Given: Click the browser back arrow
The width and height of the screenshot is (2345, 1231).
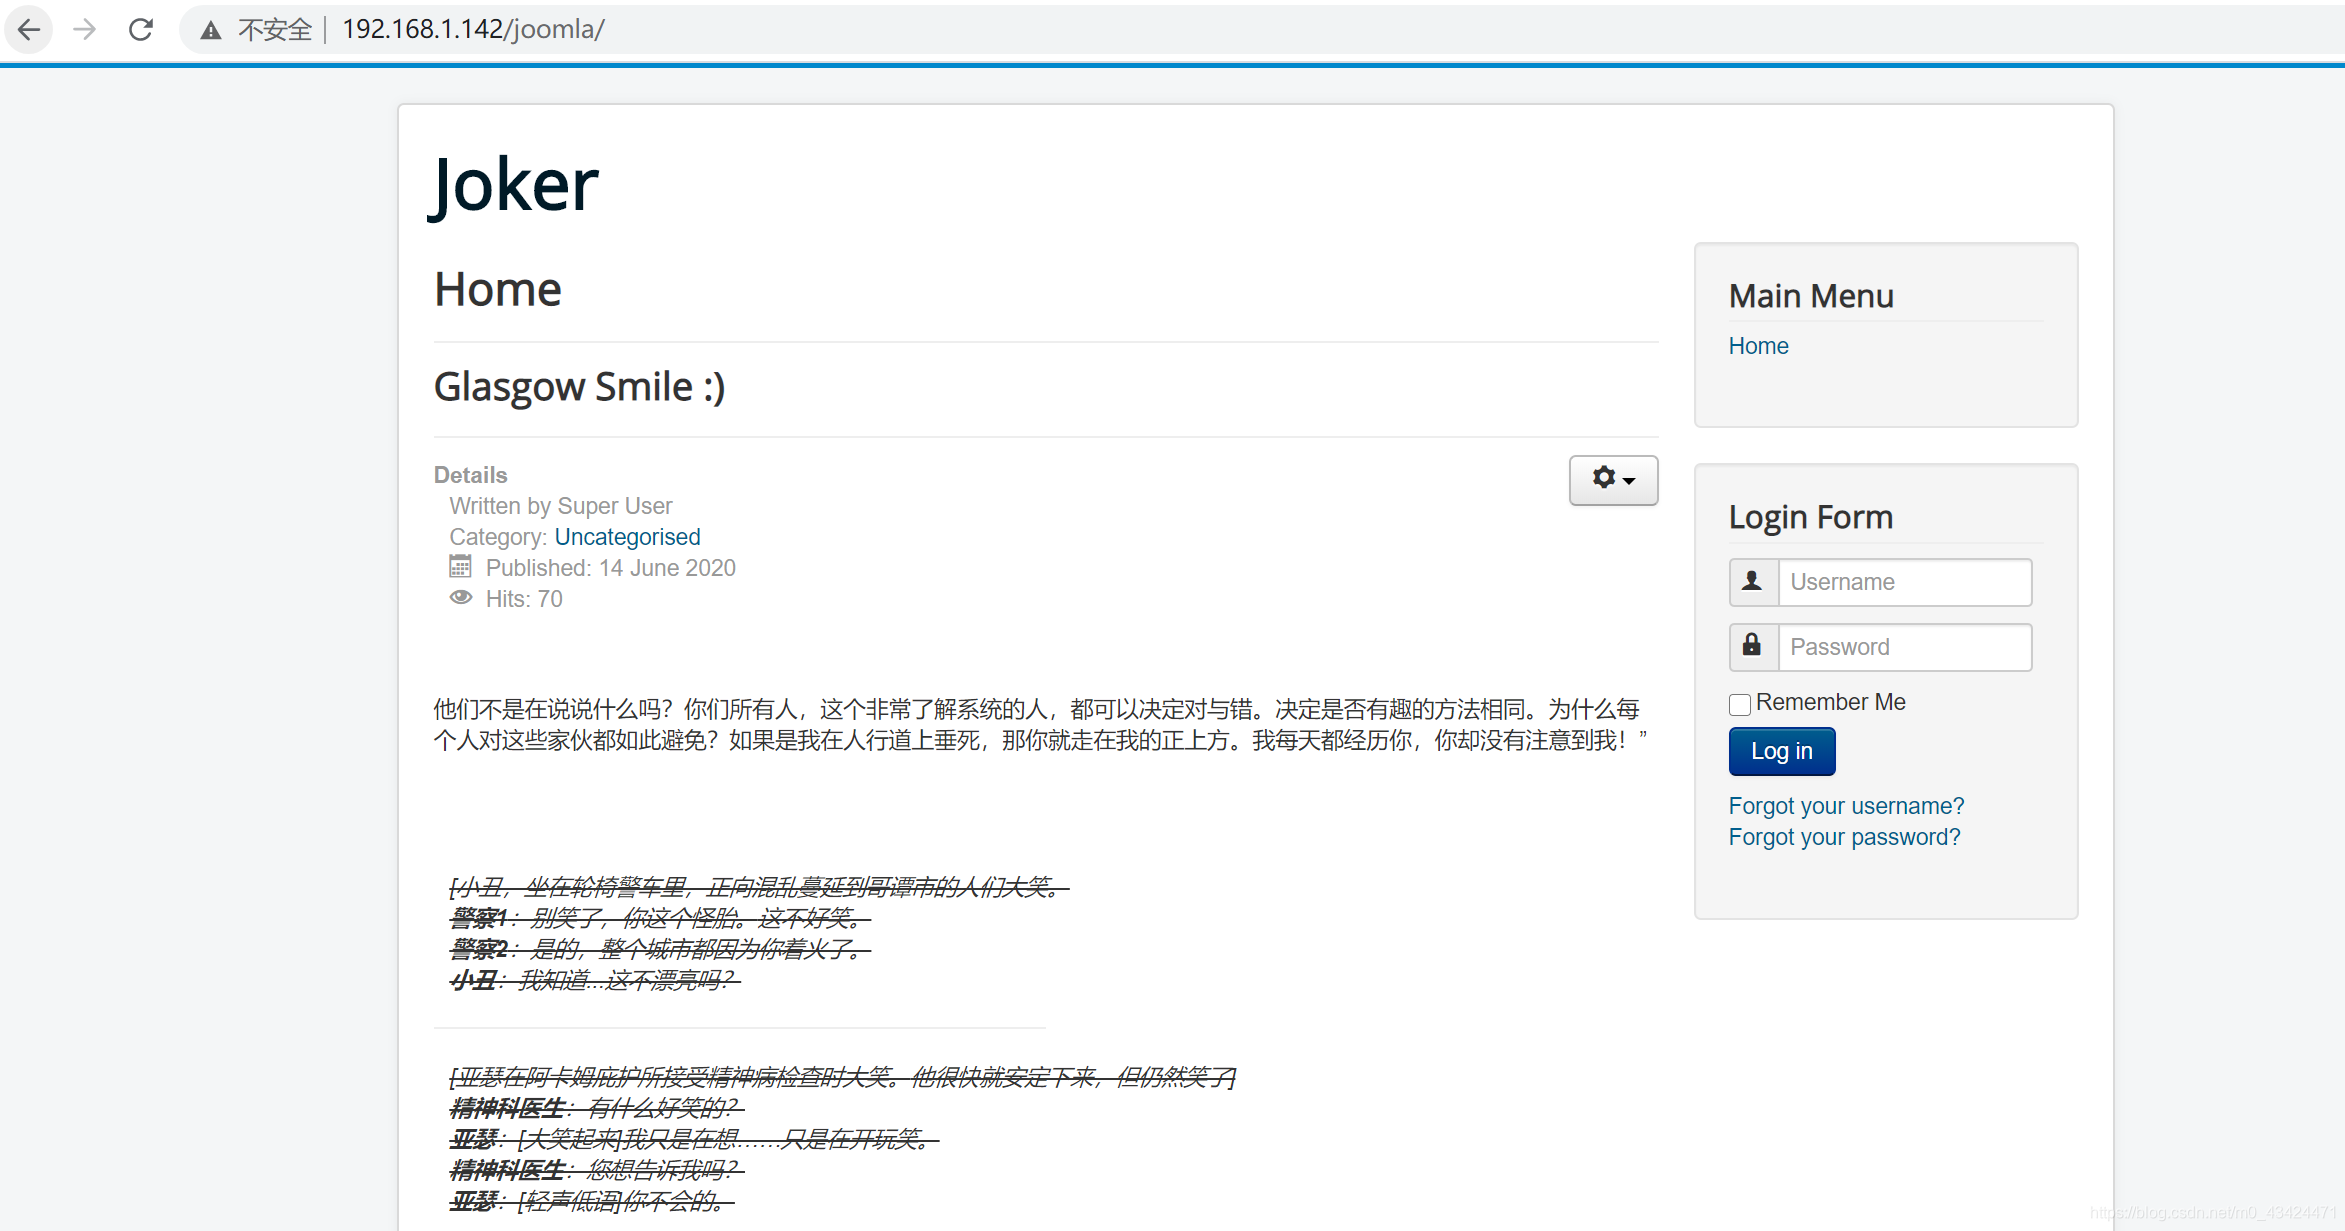Looking at the screenshot, I should pyautogui.click(x=29, y=30).
